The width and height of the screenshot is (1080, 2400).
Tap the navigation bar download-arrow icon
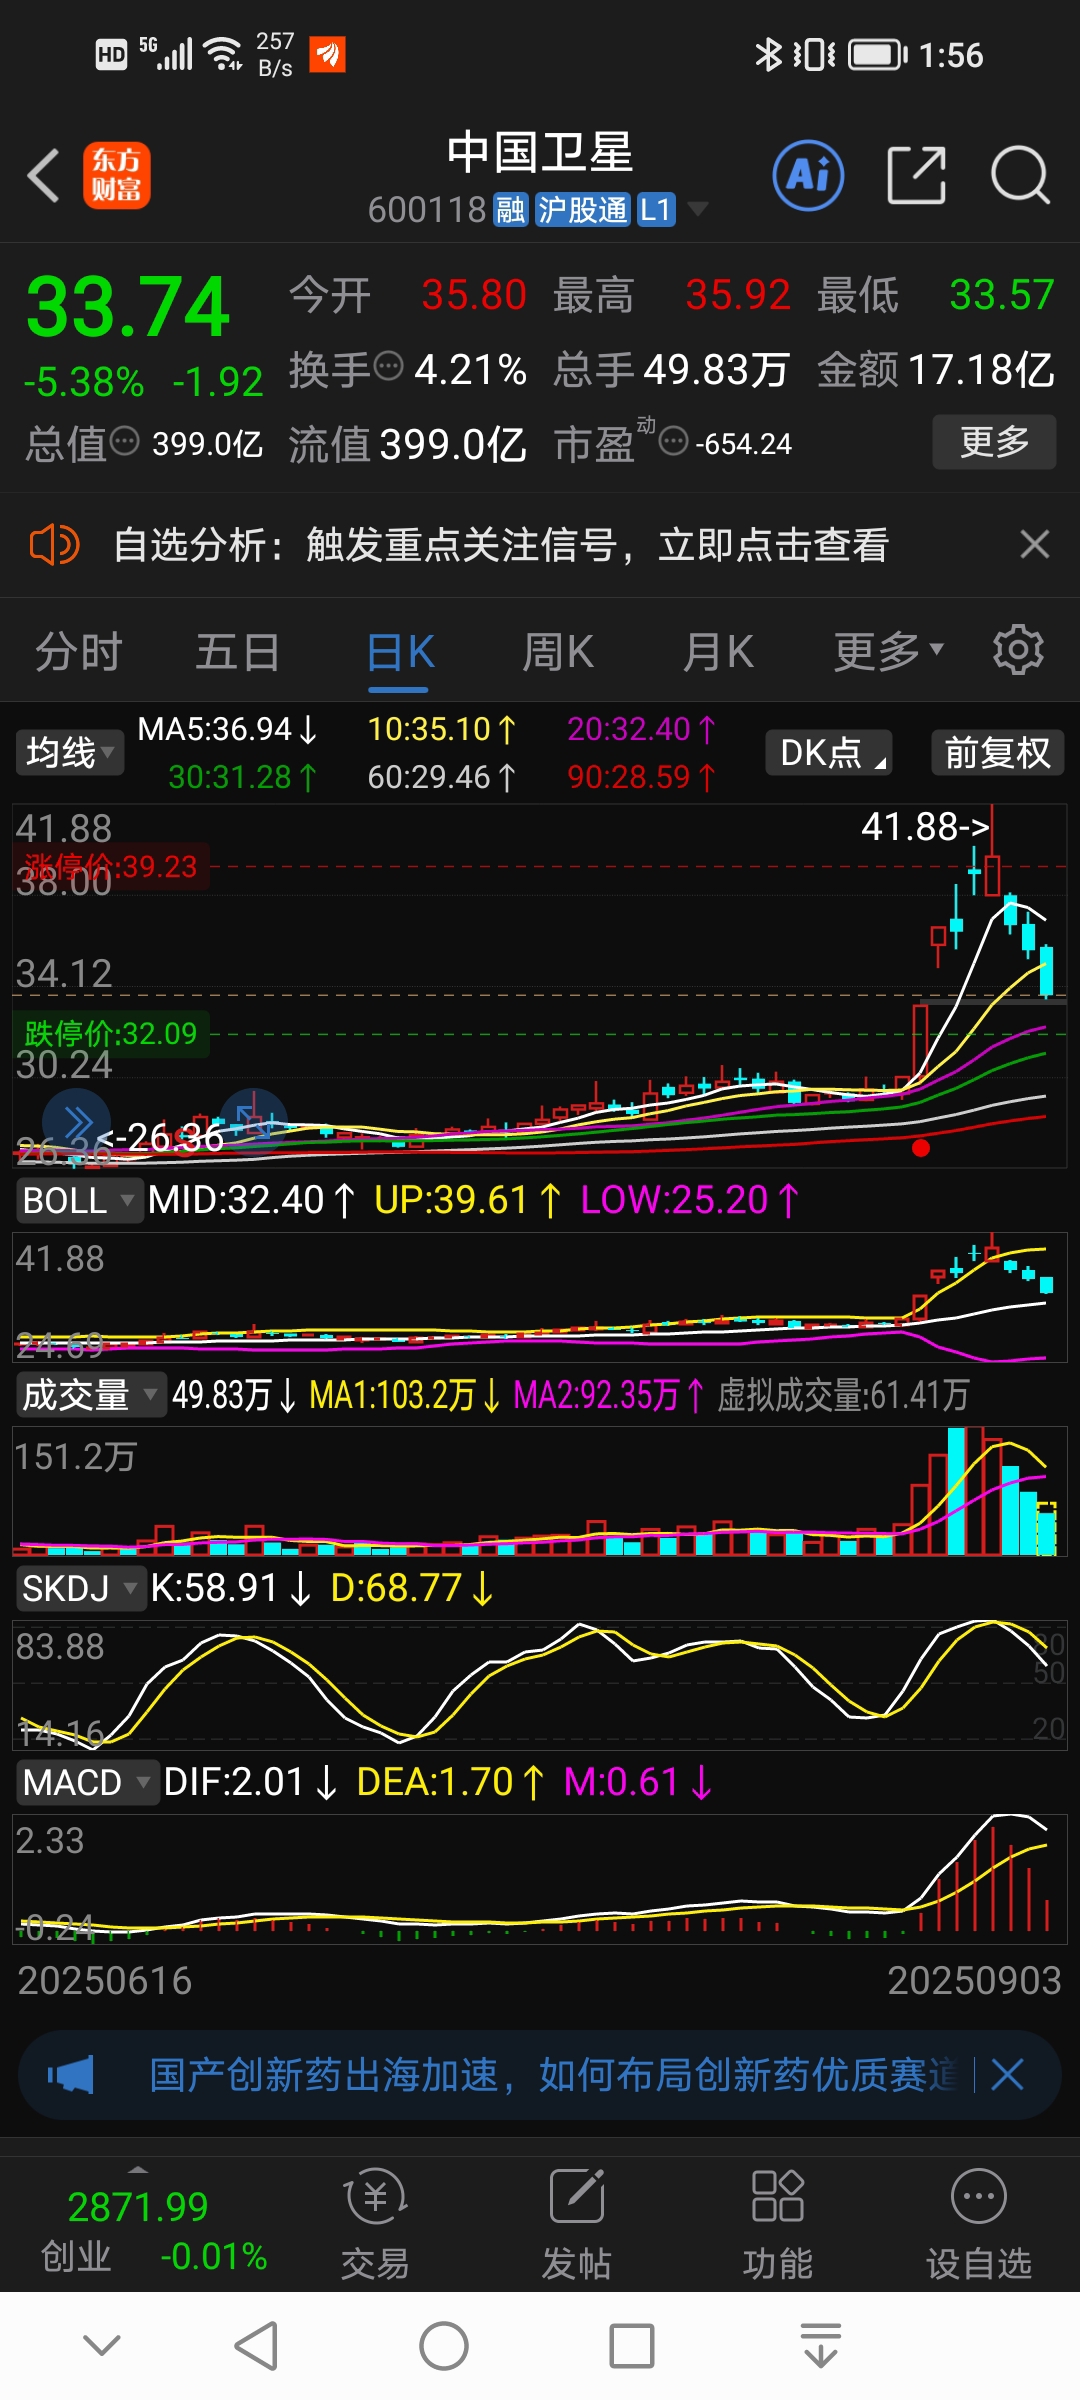821,2345
